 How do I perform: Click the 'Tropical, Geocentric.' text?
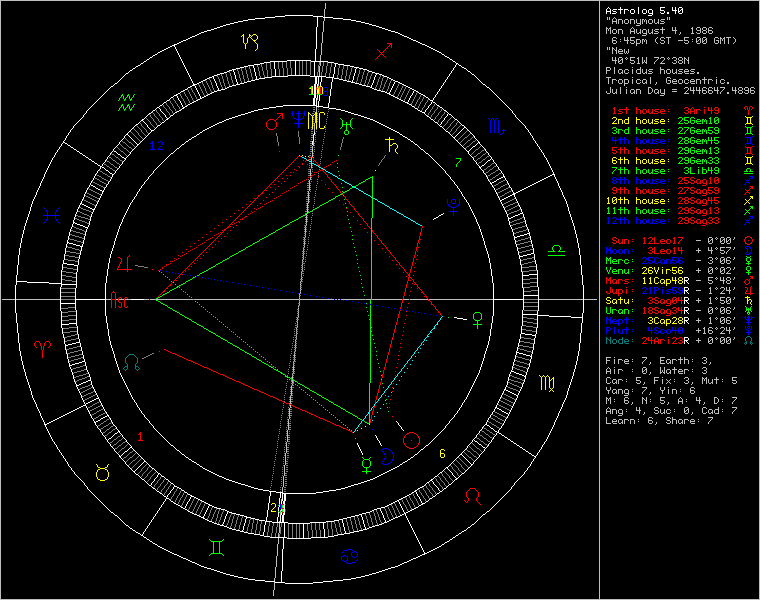point(667,81)
